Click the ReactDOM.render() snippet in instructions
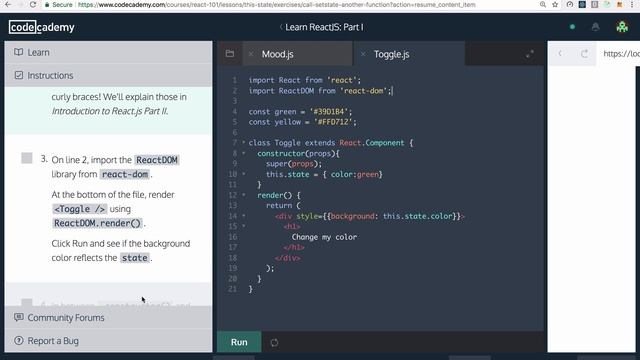This screenshot has height=360, width=640. pos(97,223)
